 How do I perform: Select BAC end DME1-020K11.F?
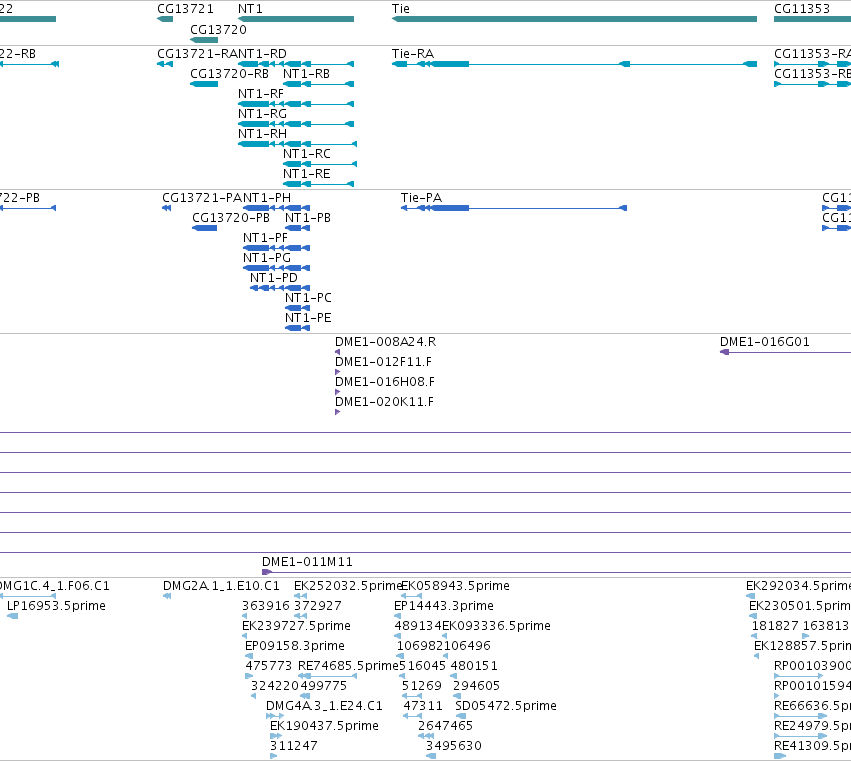338,412
